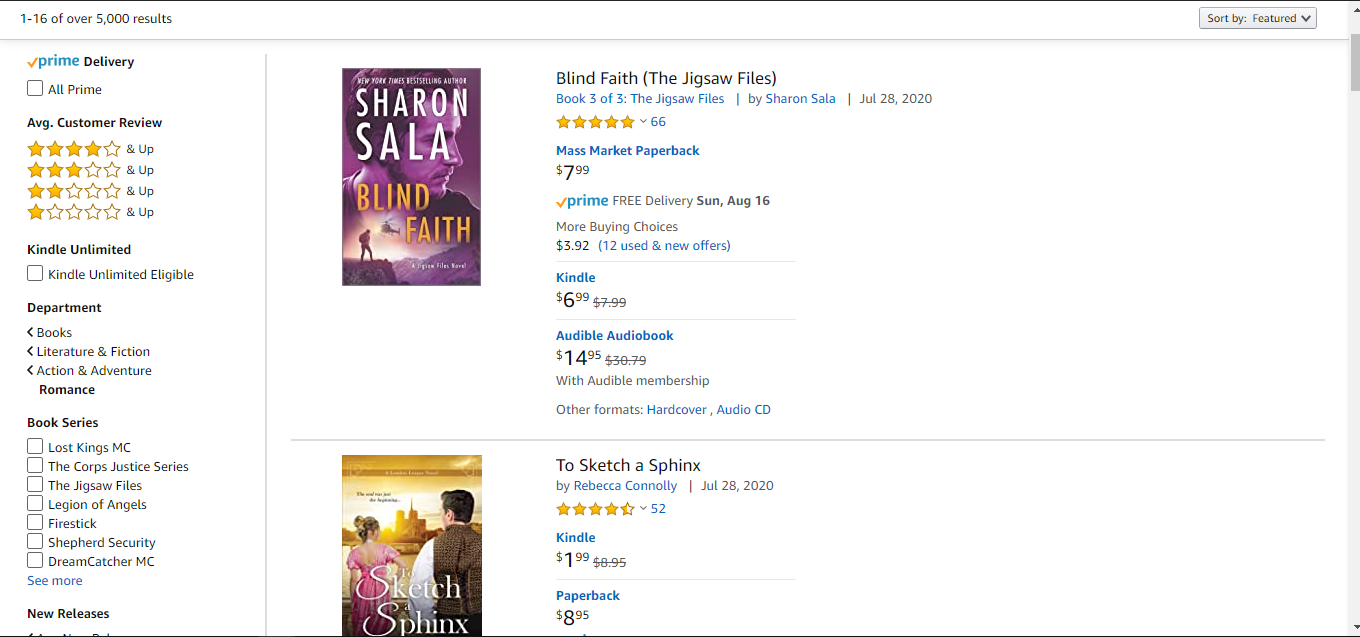Expand Blind Faith ratings popover arrow

click(643, 122)
